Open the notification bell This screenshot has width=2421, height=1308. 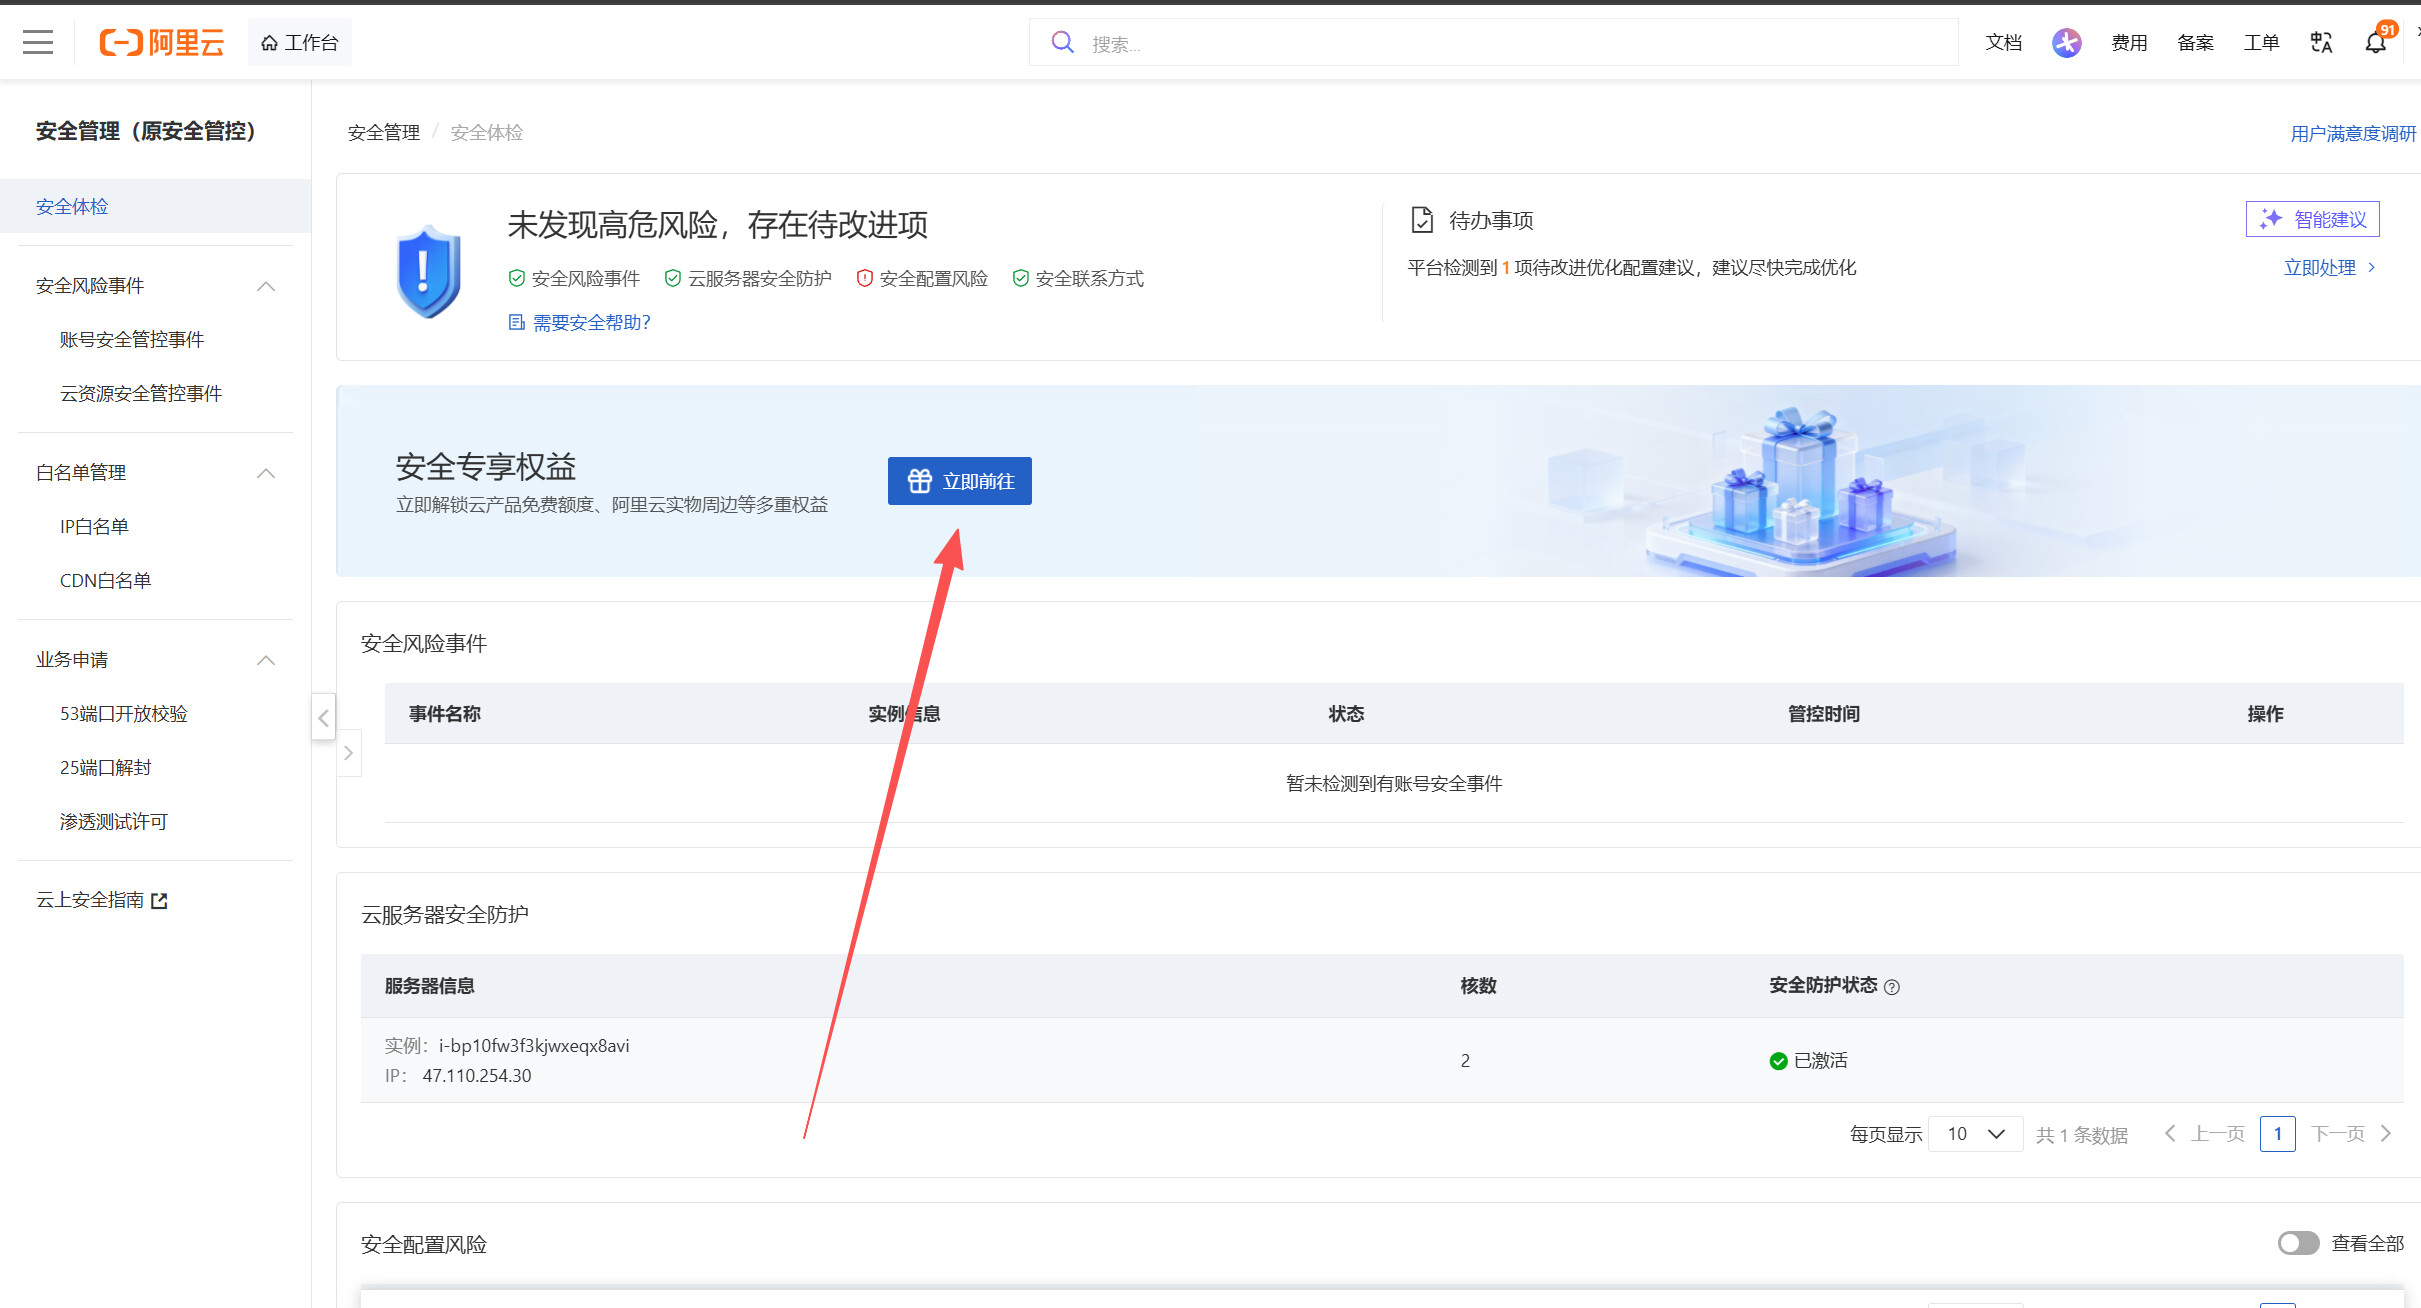tap(2376, 42)
